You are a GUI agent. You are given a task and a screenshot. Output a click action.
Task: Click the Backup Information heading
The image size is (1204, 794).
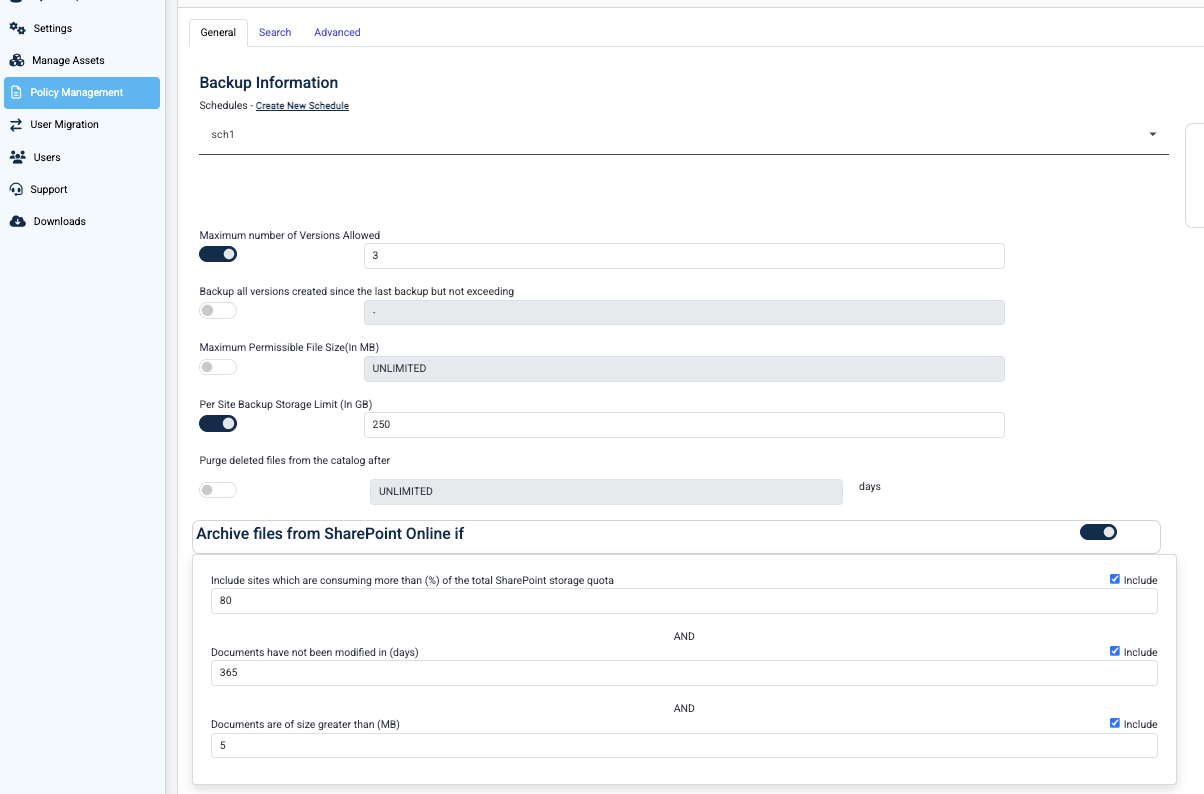[269, 83]
